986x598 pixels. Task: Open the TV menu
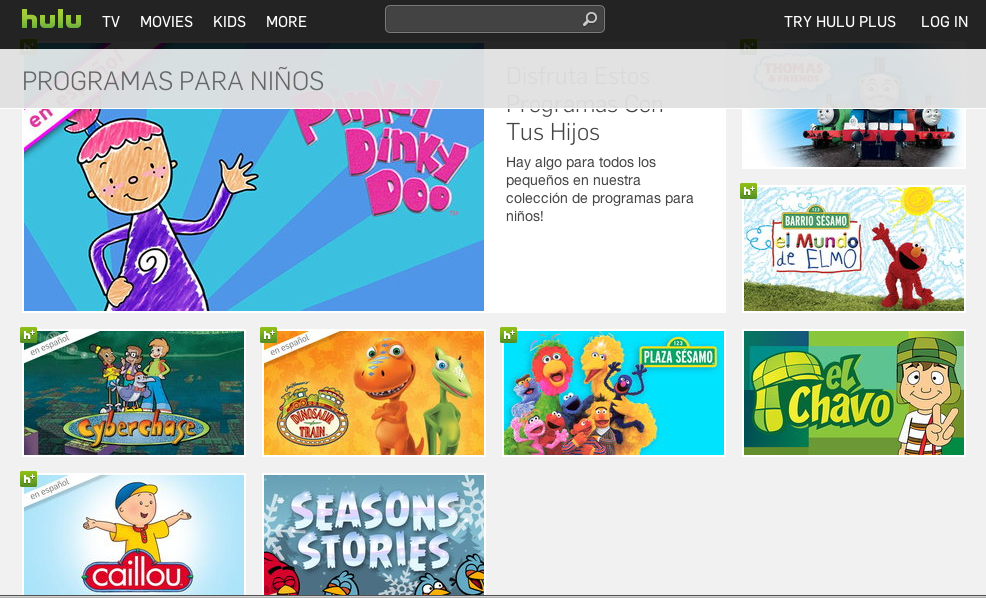pos(111,21)
